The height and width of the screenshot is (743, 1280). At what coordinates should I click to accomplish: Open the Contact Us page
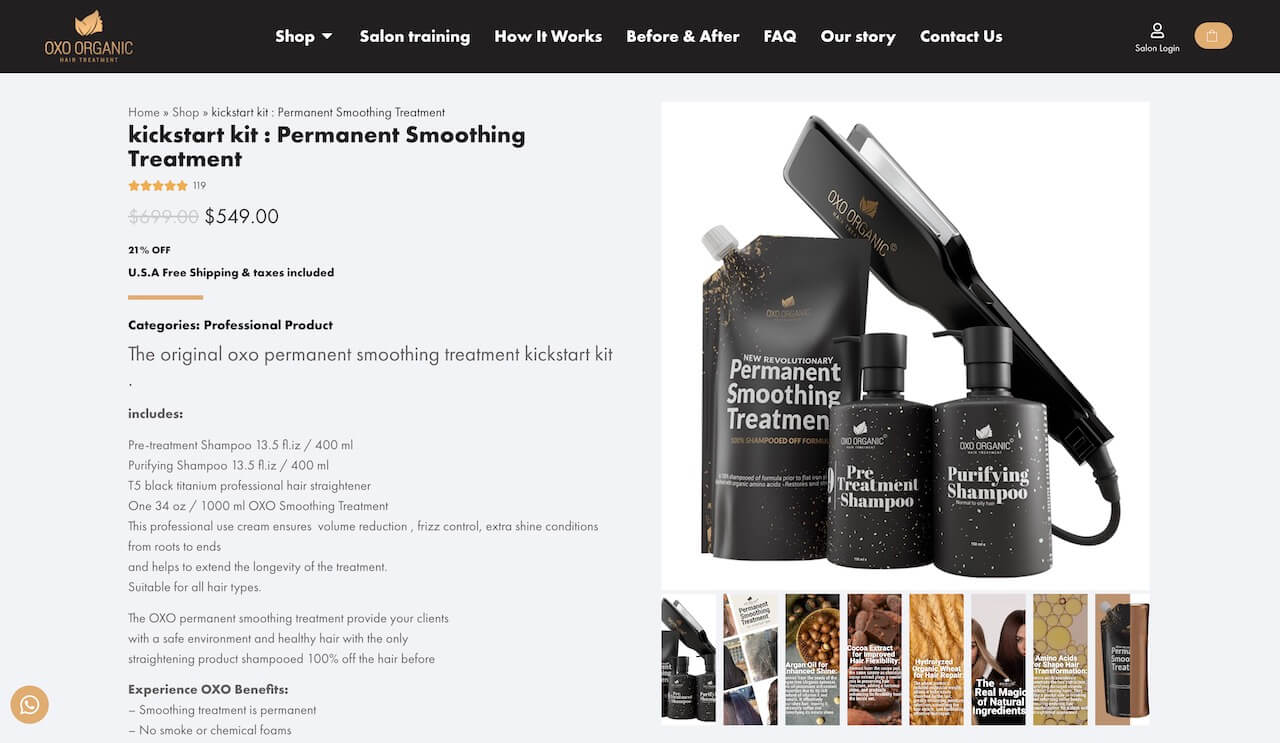pyautogui.click(x=961, y=36)
